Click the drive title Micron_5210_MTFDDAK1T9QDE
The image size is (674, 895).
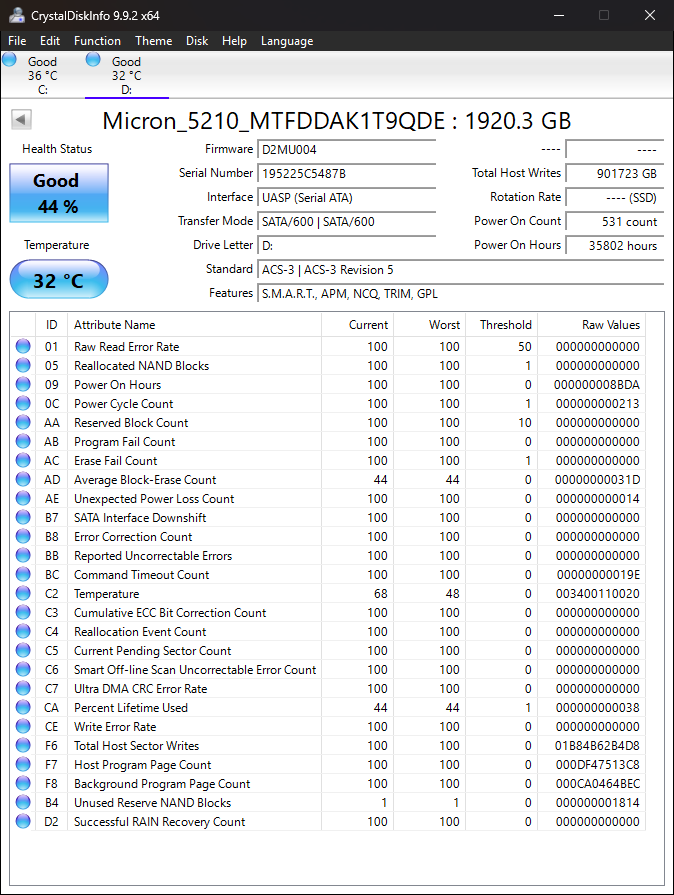click(x=273, y=121)
